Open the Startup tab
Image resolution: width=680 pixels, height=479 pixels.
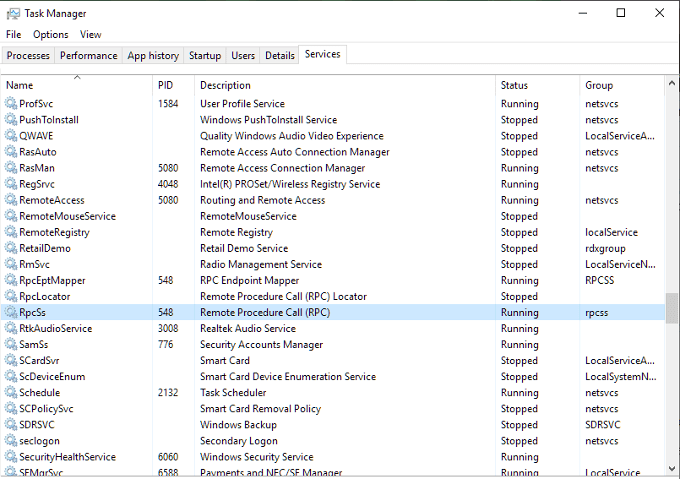click(x=205, y=56)
